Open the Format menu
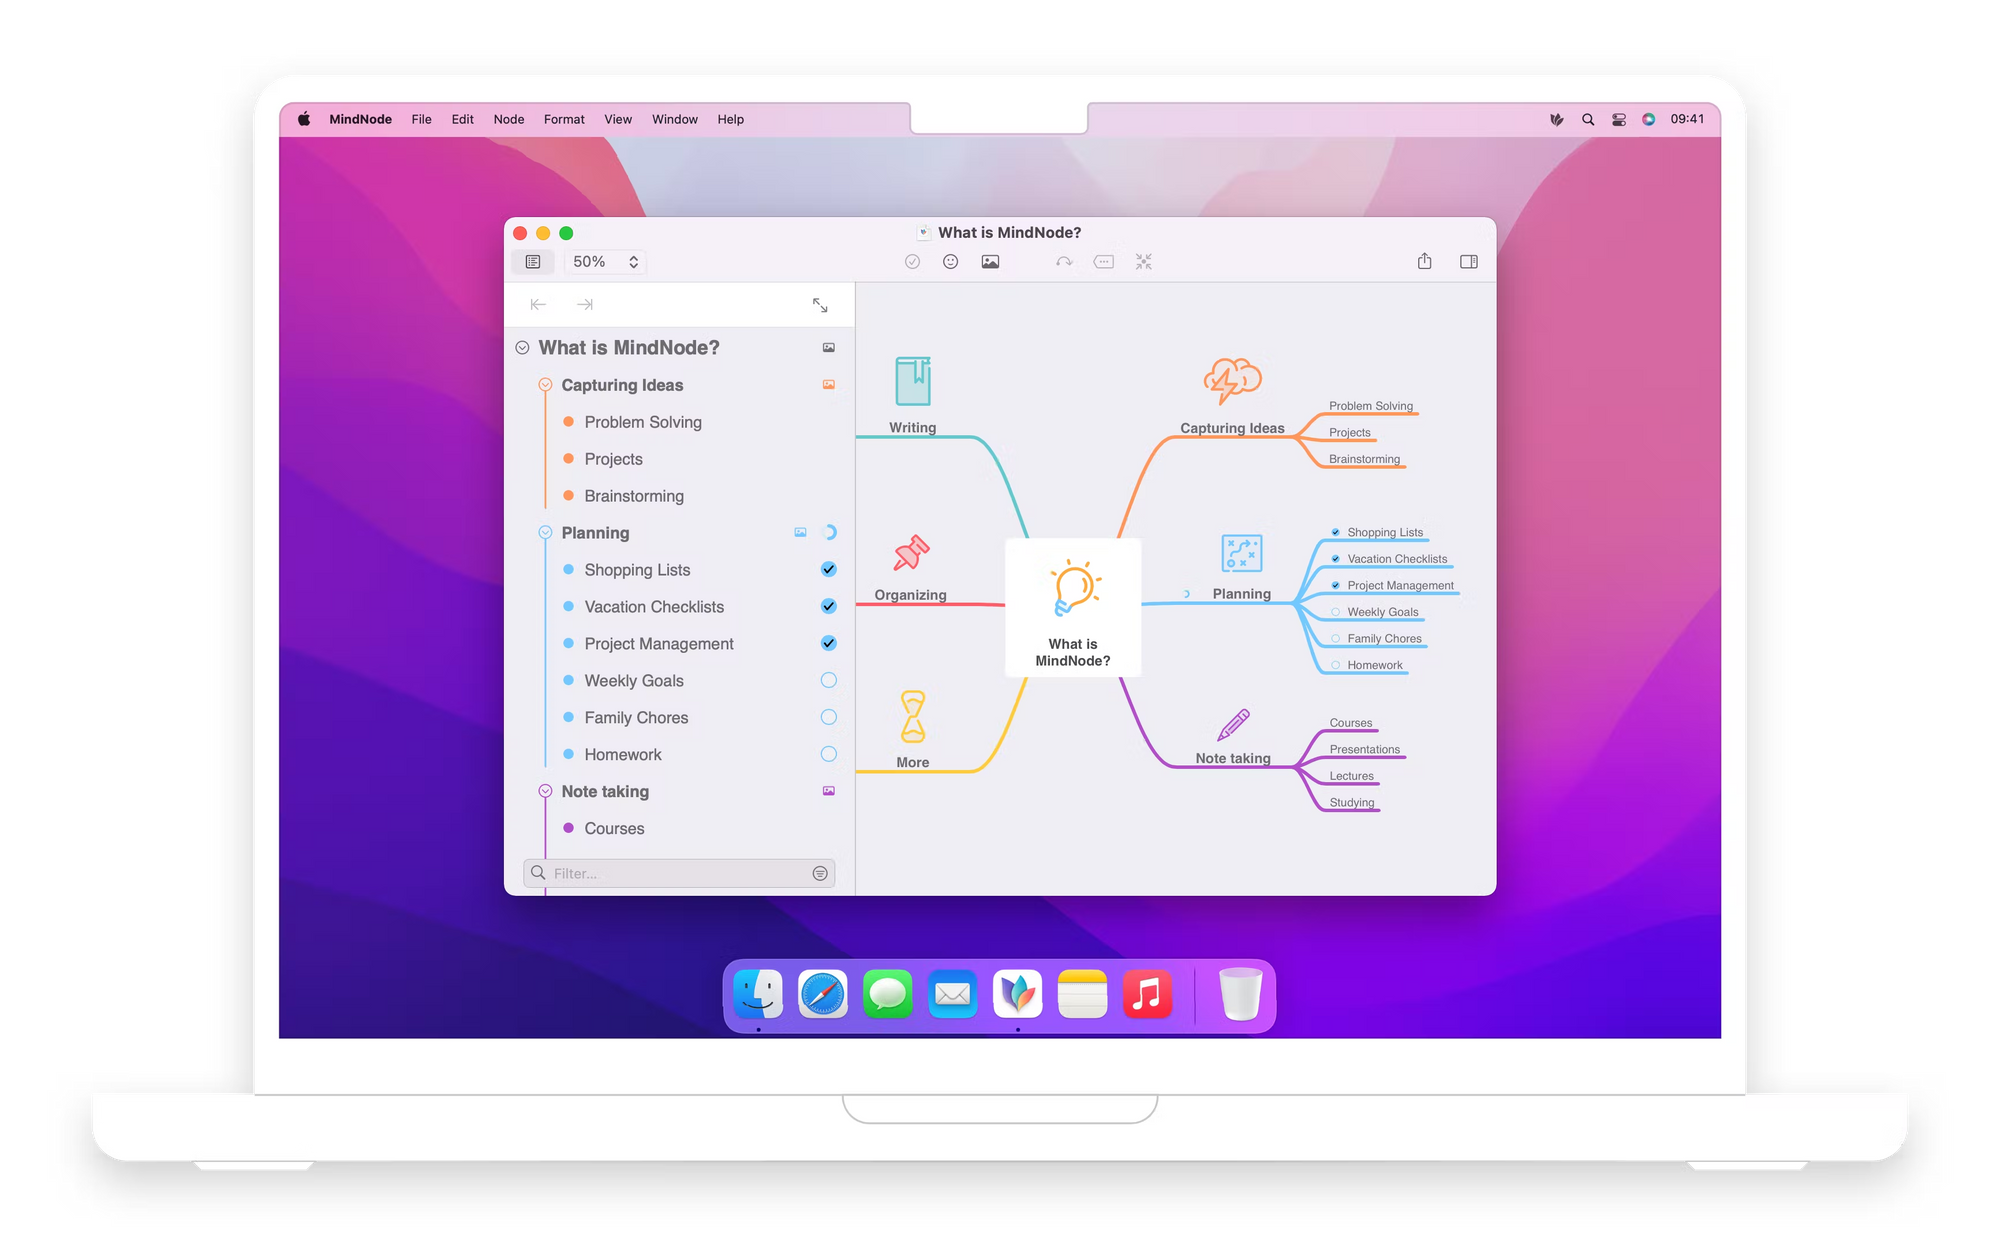 [564, 119]
